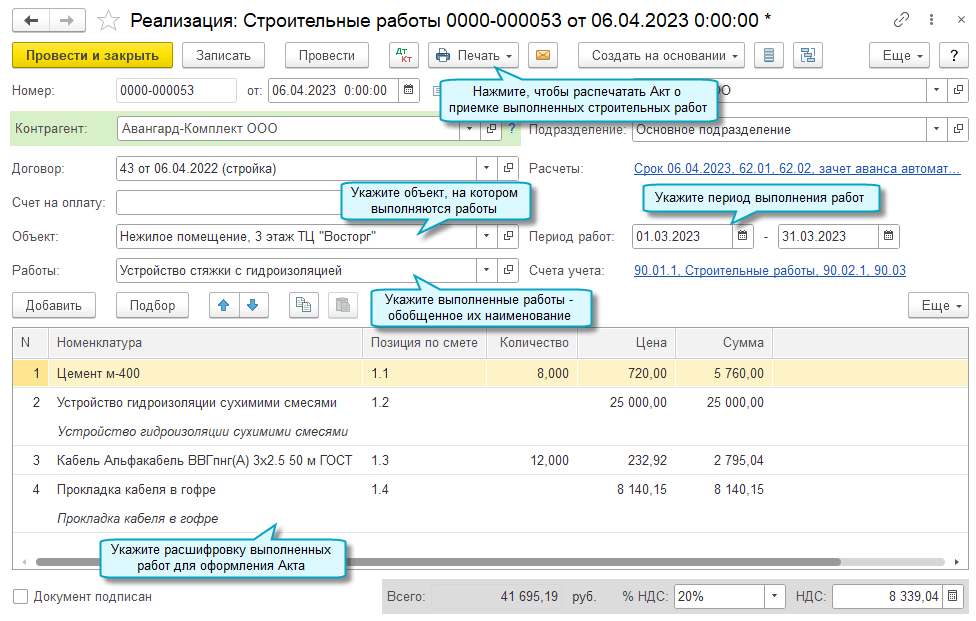Expand the Объект dropdown list
Viewport: 976px width, 621px height.
[487, 236]
